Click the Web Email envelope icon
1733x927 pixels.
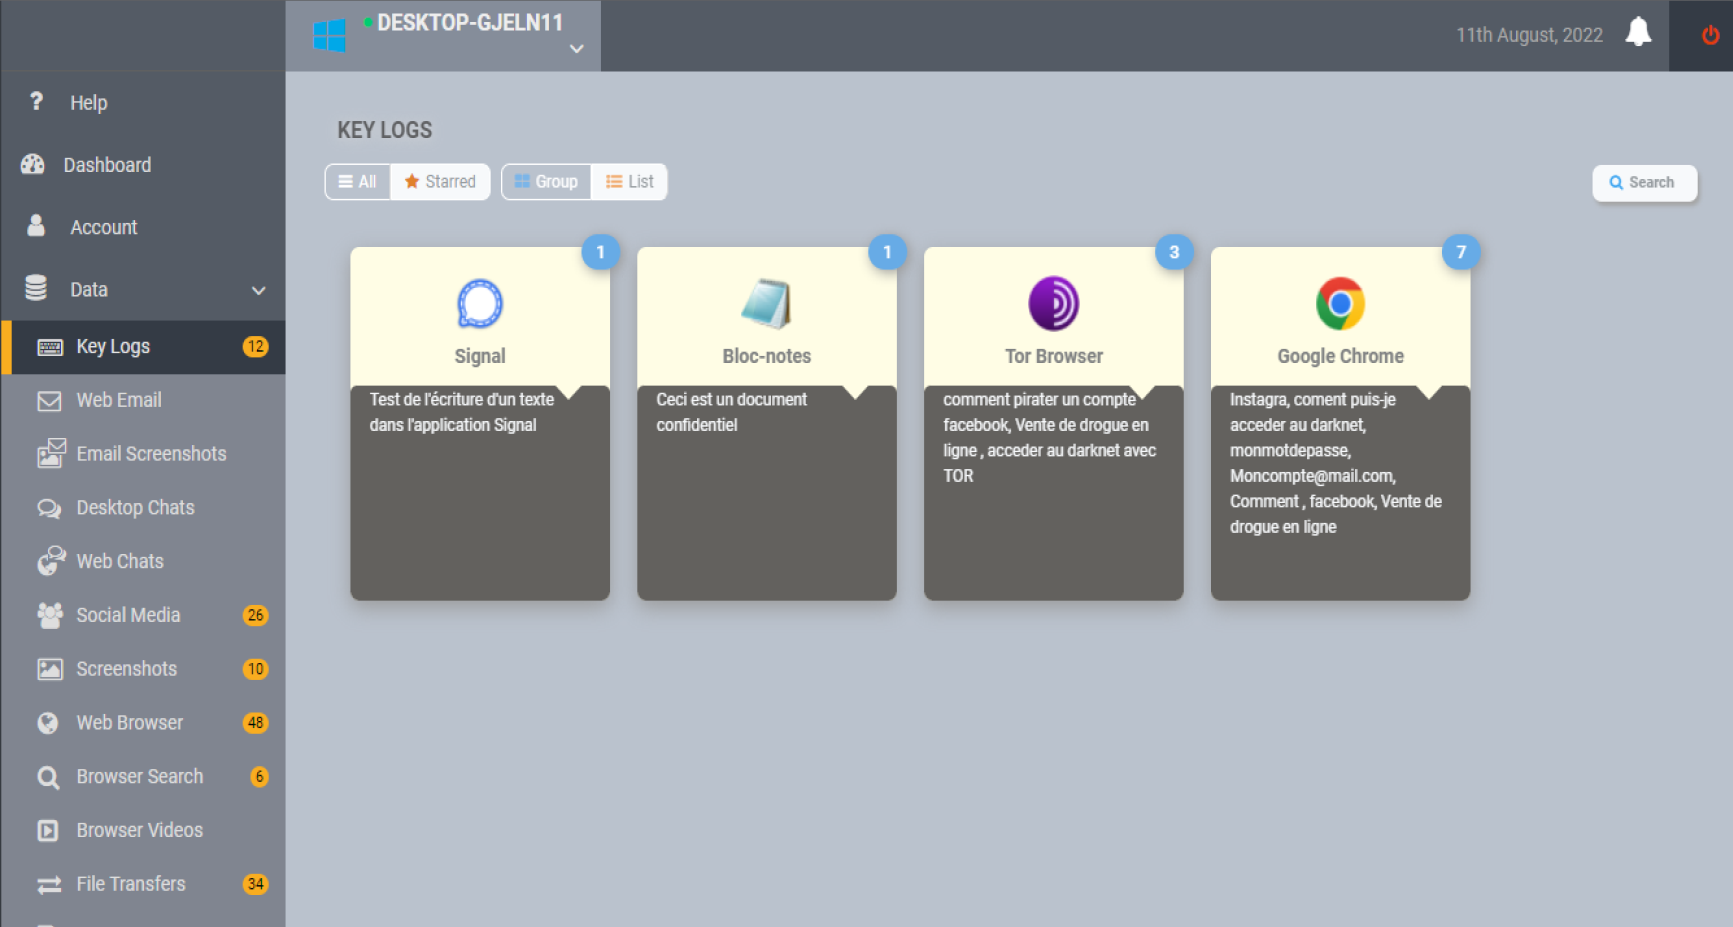click(x=49, y=401)
